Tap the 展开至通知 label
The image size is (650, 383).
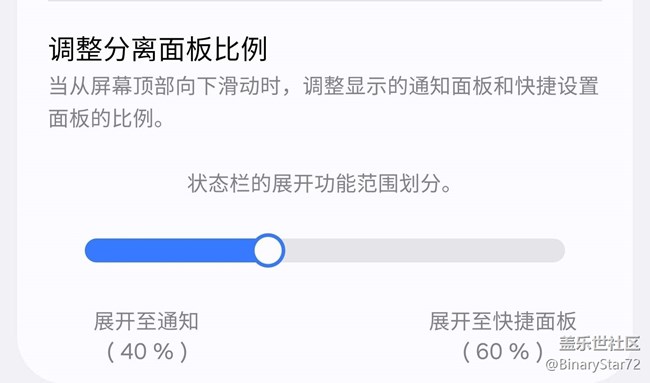pyautogui.click(x=146, y=321)
